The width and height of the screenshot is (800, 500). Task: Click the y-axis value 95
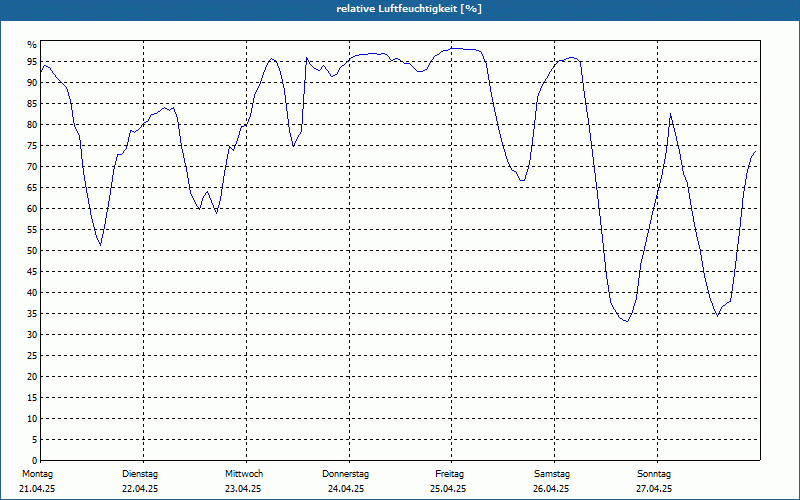click(x=32, y=62)
